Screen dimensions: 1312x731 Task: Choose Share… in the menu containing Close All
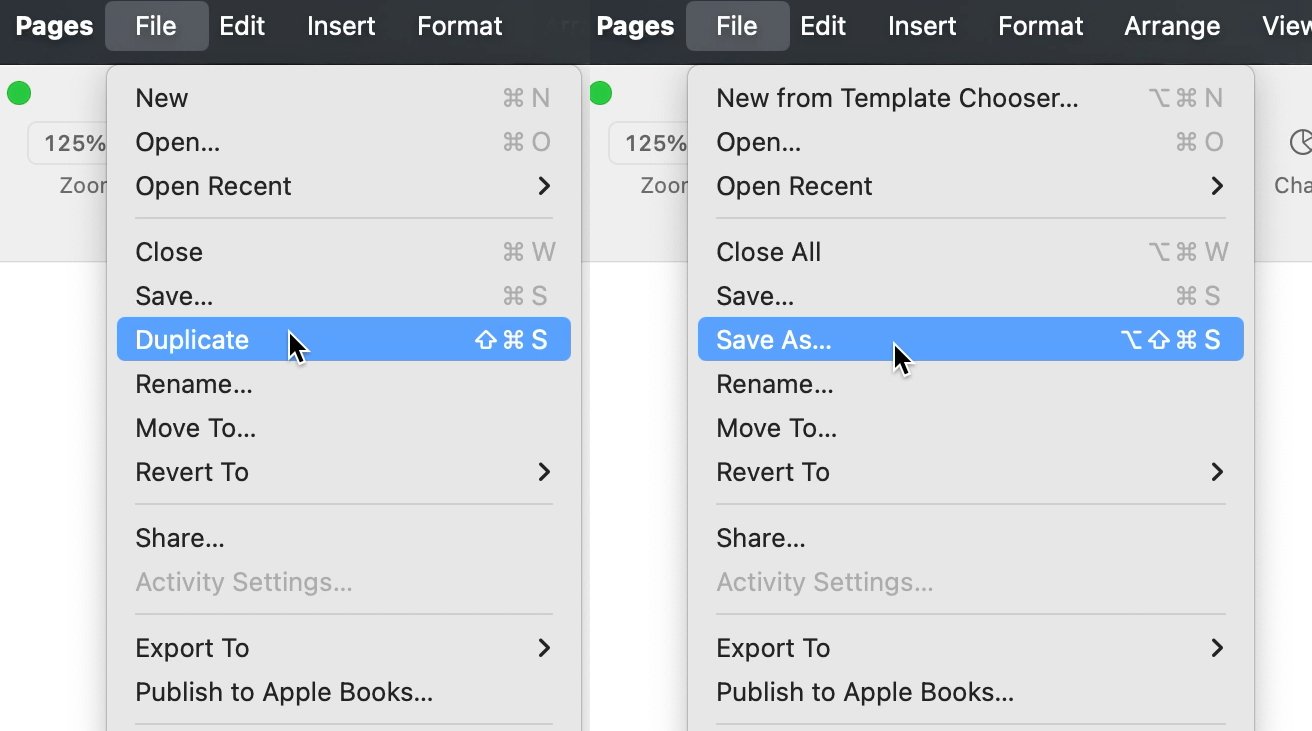pyautogui.click(x=970, y=538)
